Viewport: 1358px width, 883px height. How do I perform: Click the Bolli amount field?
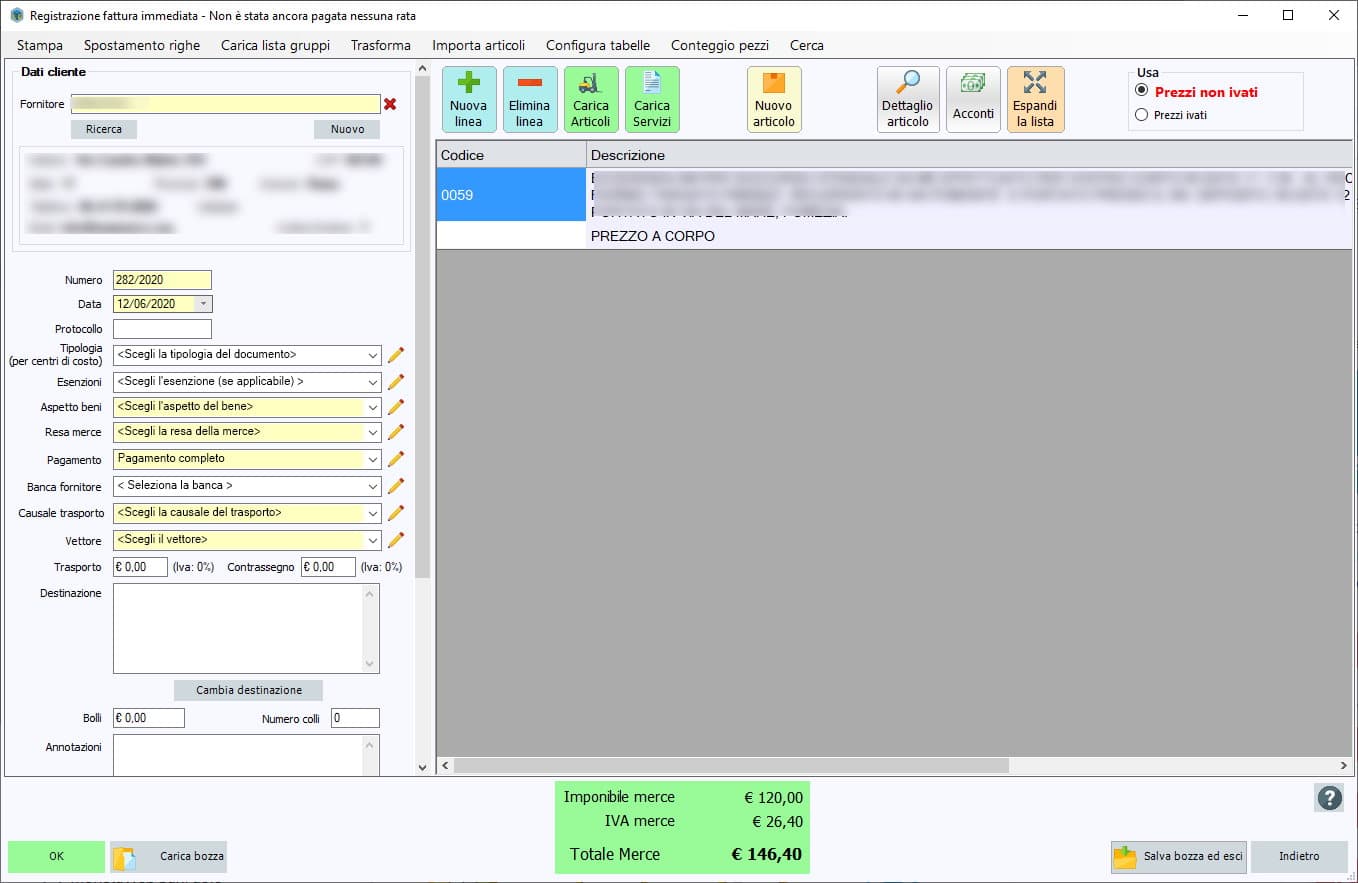point(148,718)
